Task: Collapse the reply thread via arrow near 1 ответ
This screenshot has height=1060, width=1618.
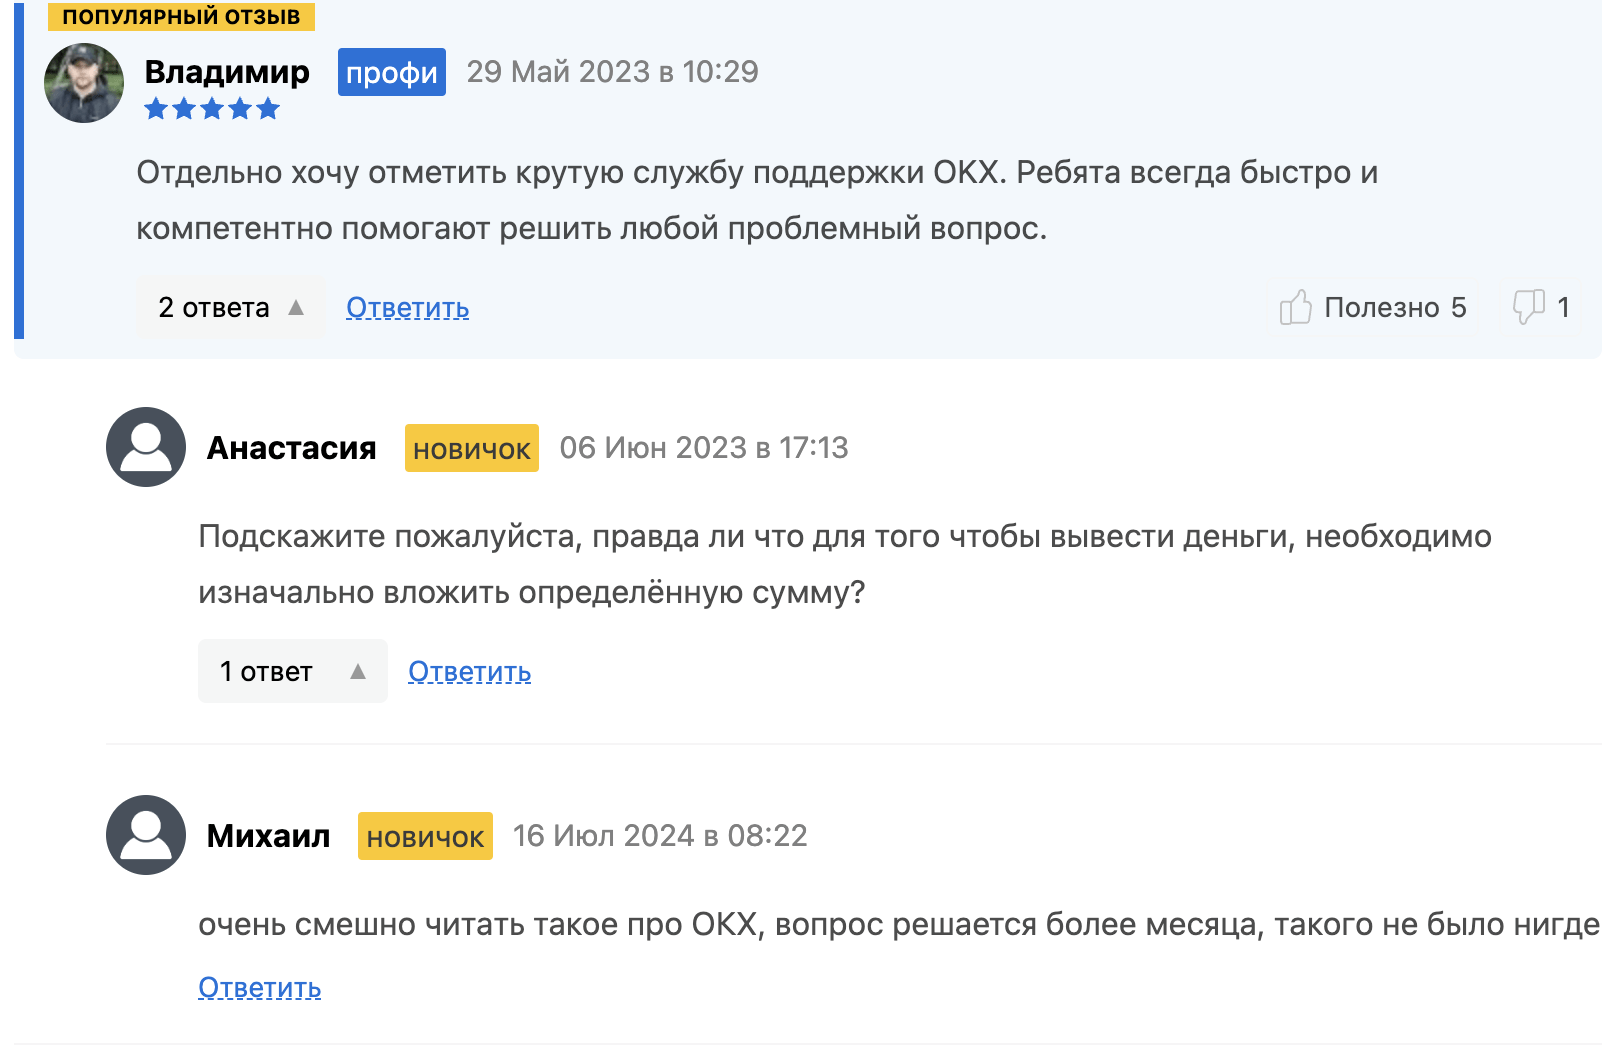Action: pos(358,671)
